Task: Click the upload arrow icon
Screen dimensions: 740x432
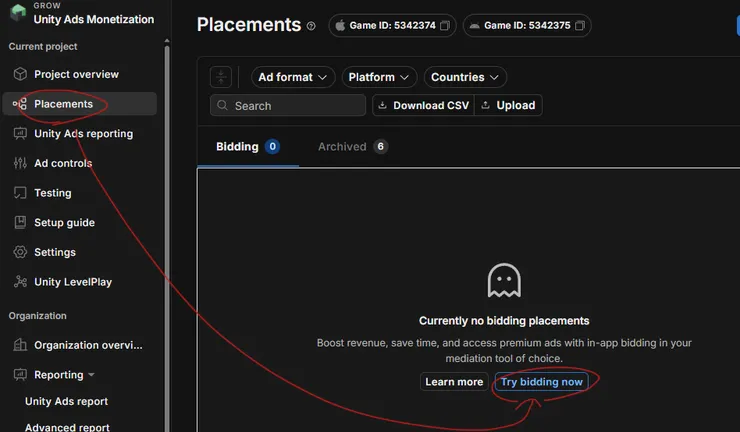Action: coord(485,105)
